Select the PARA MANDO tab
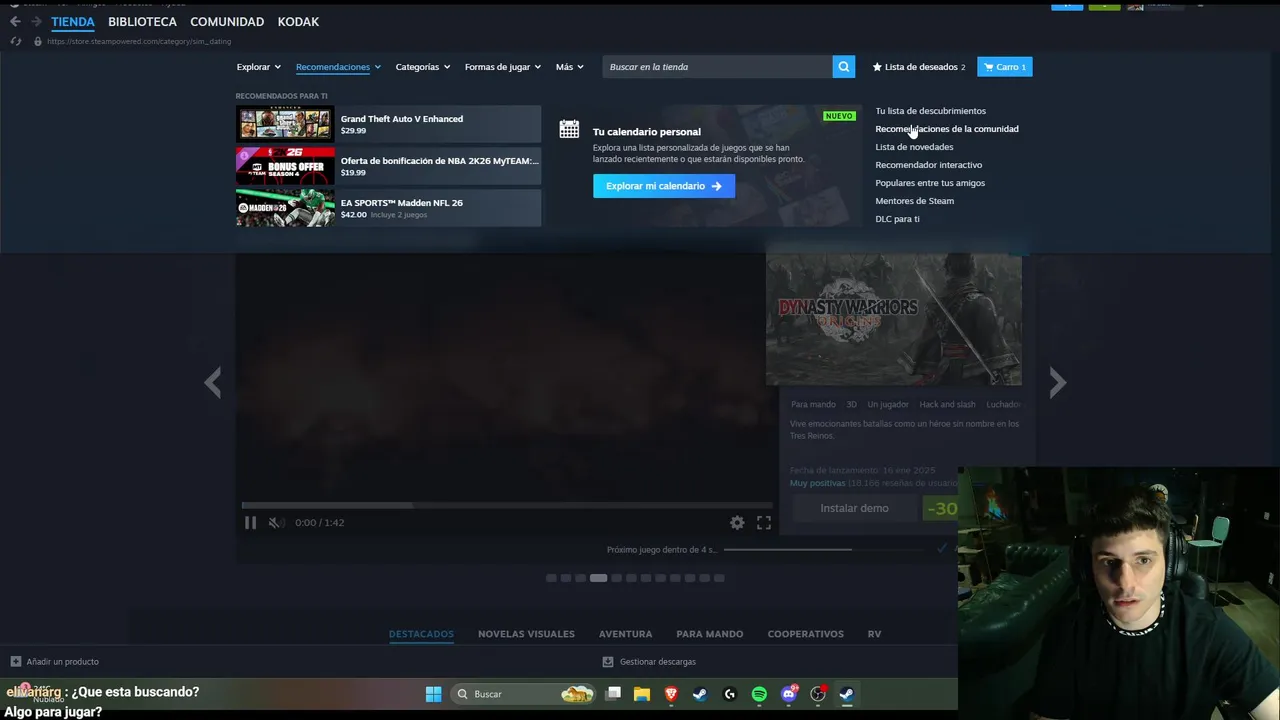 pyautogui.click(x=709, y=634)
